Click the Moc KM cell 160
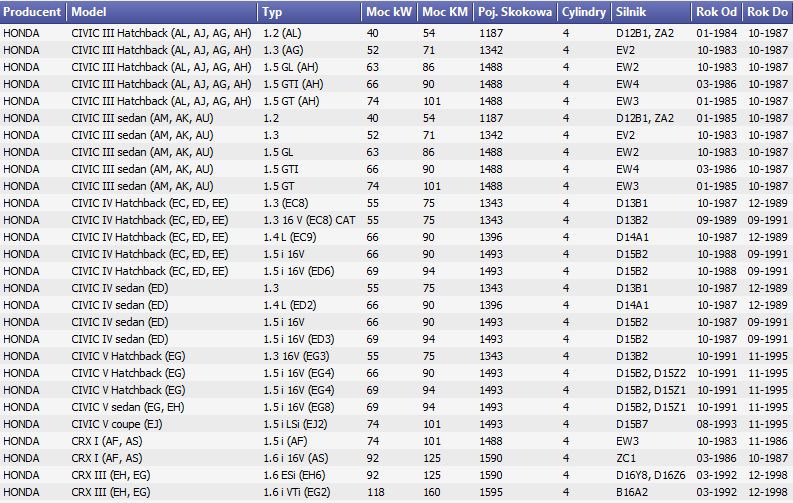 432,492
